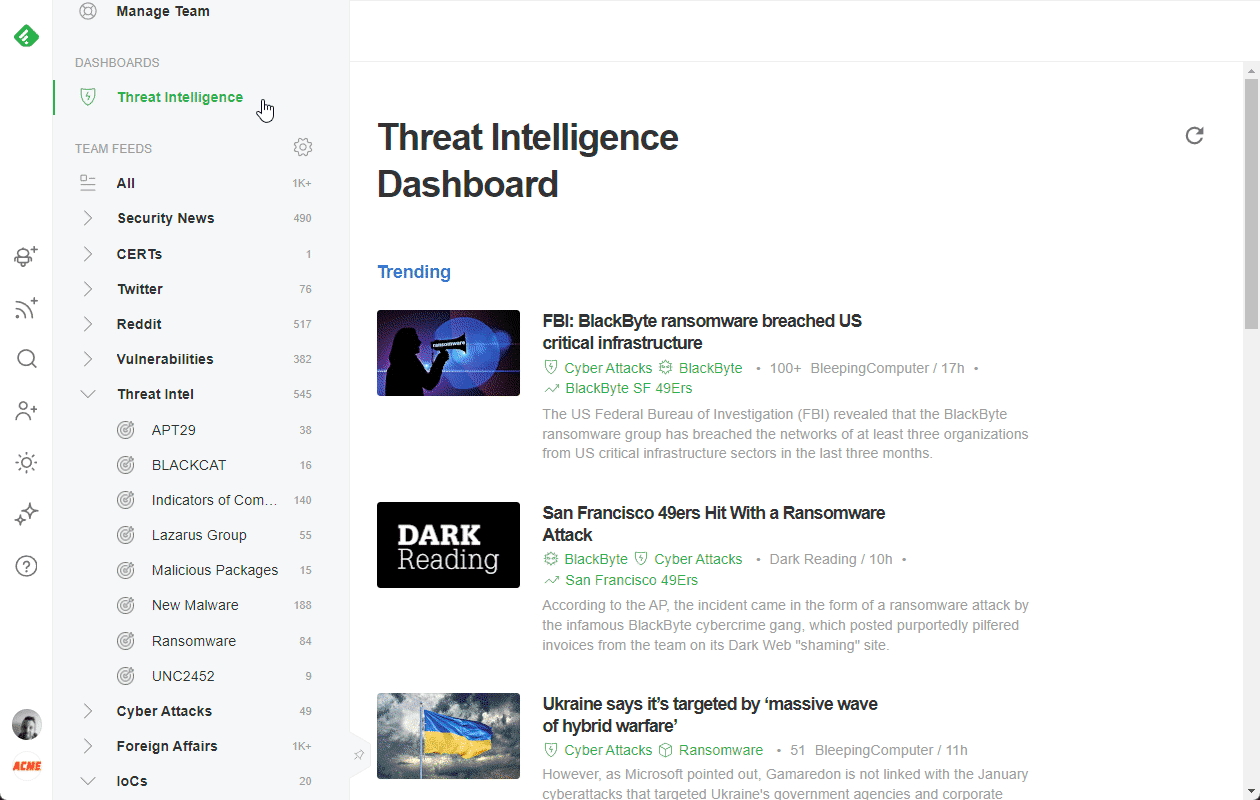This screenshot has height=800, width=1260.
Task: Open the Foreign Affairs feed
Action: pos(166,746)
